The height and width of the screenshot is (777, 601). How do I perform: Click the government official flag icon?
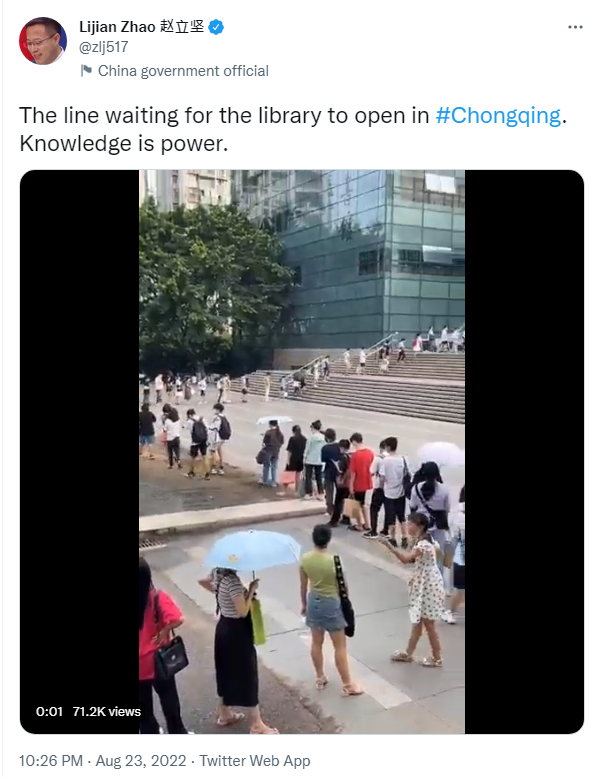(86, 71)
